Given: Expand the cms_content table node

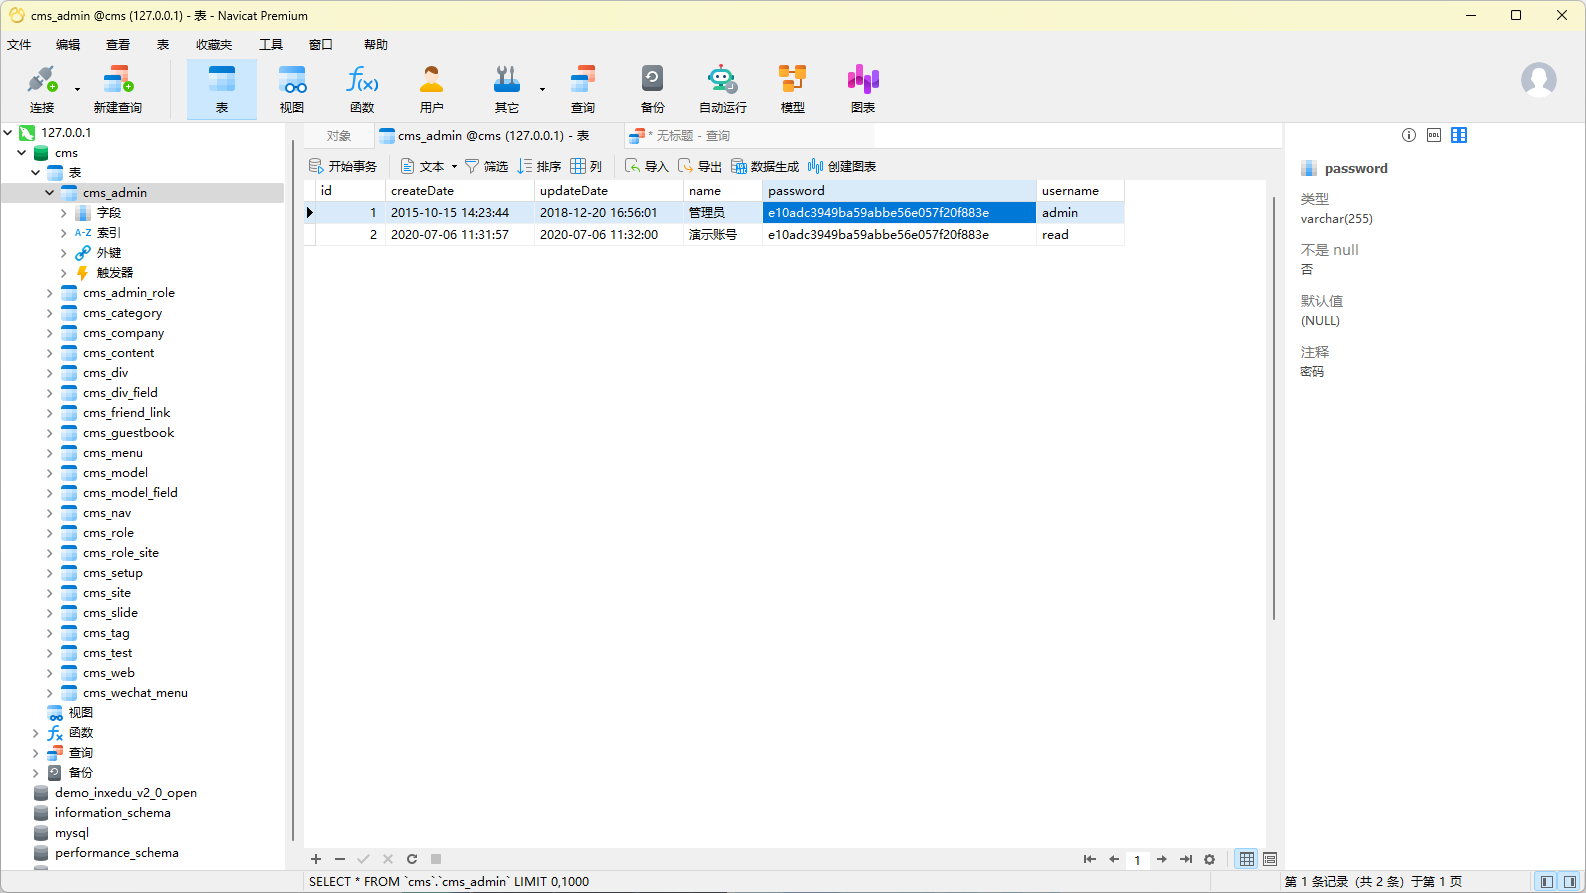Looking at the screenshot, I should tap(50, 352).
